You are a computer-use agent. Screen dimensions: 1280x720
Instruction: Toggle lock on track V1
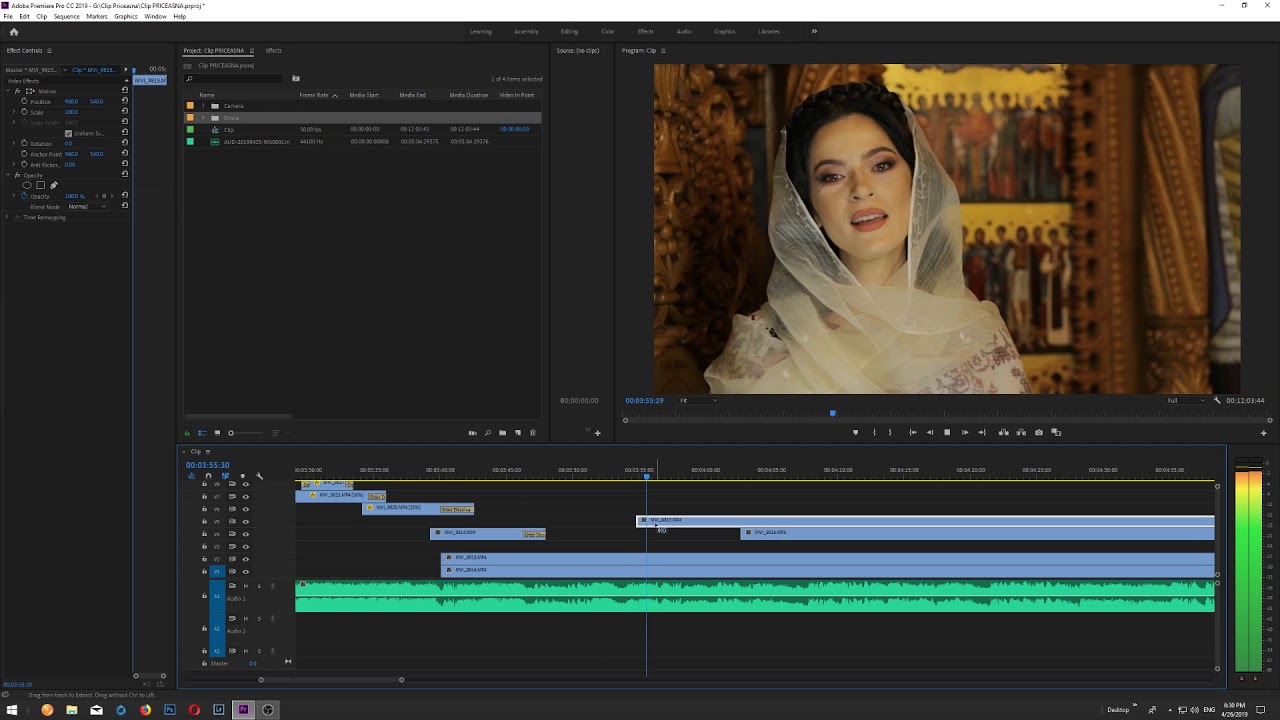(204, 571)
